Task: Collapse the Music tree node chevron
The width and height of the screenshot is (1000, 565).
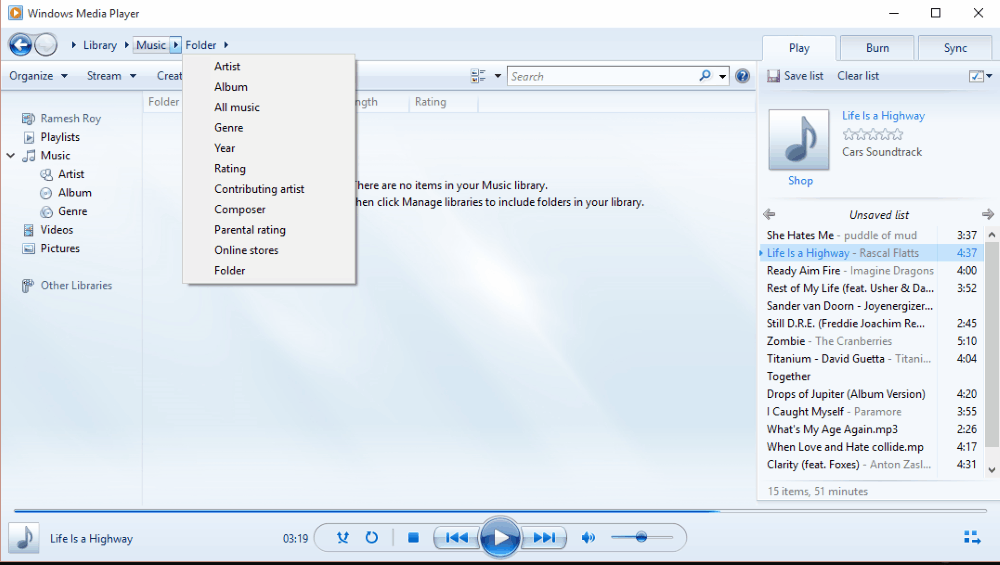Action: tap(11, 155)
